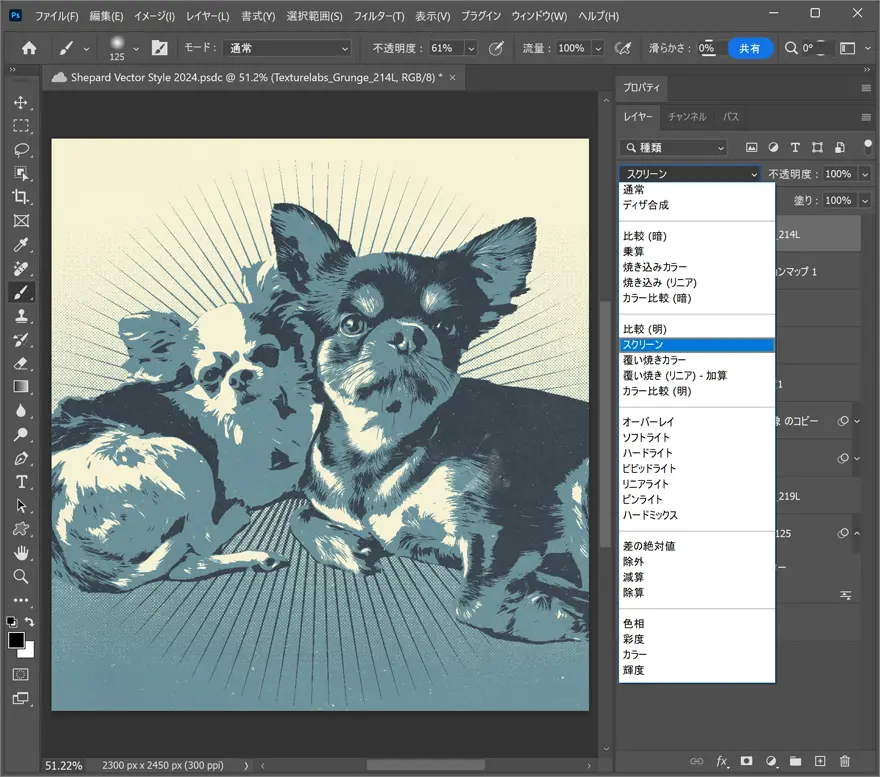Add layer mask from Layers panel footer
880x777 pixels.
coord(746,761)
